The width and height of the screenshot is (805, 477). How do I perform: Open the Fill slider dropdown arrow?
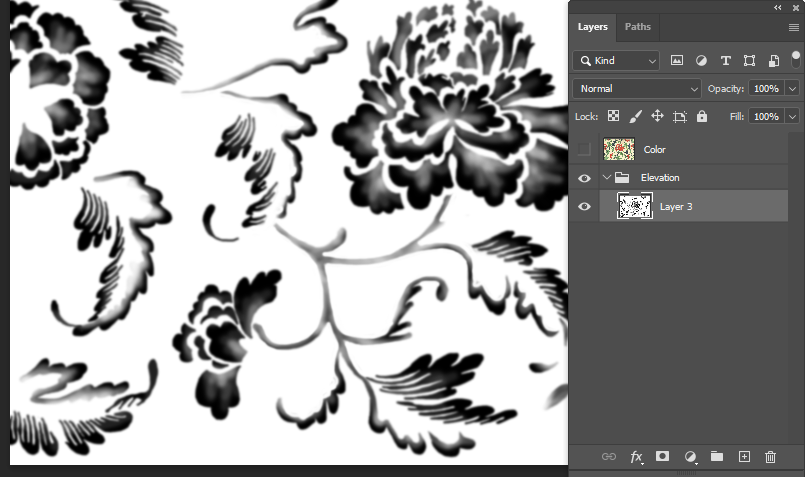[793, 117]
